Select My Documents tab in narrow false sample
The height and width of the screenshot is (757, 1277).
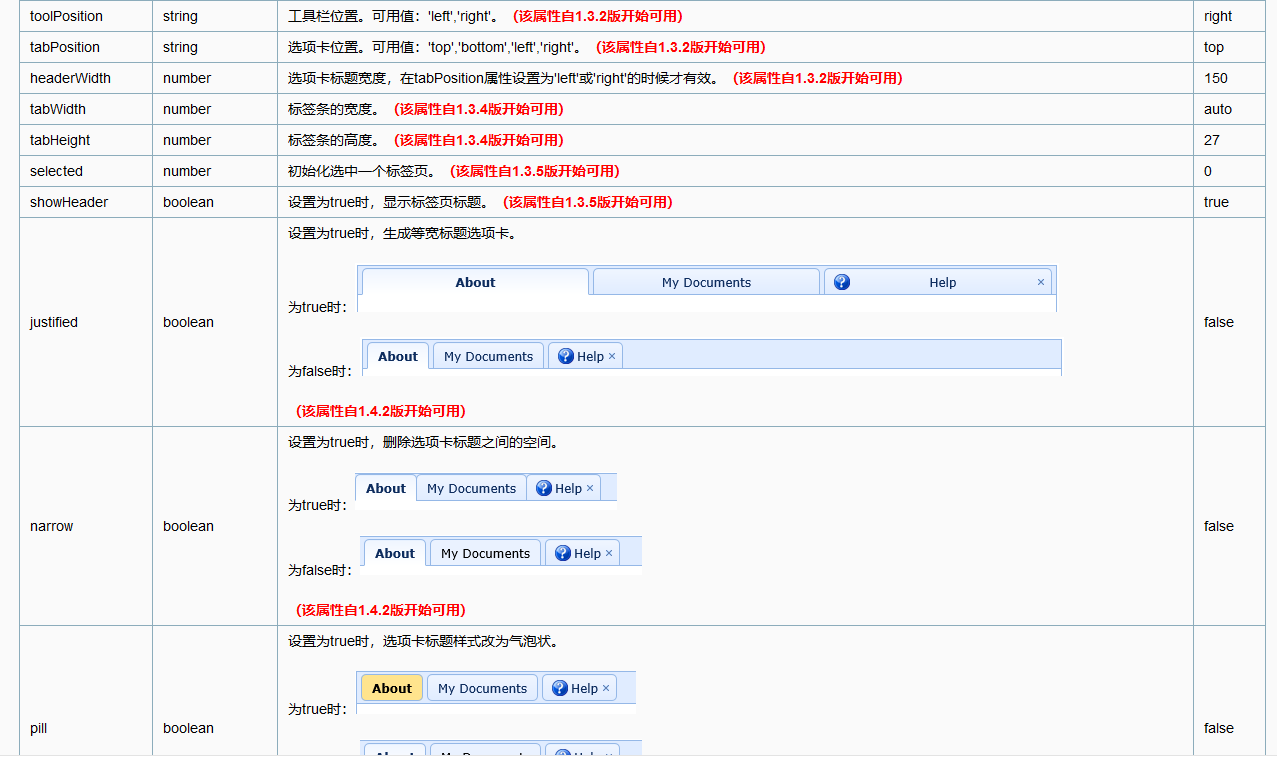coord(486,553)
